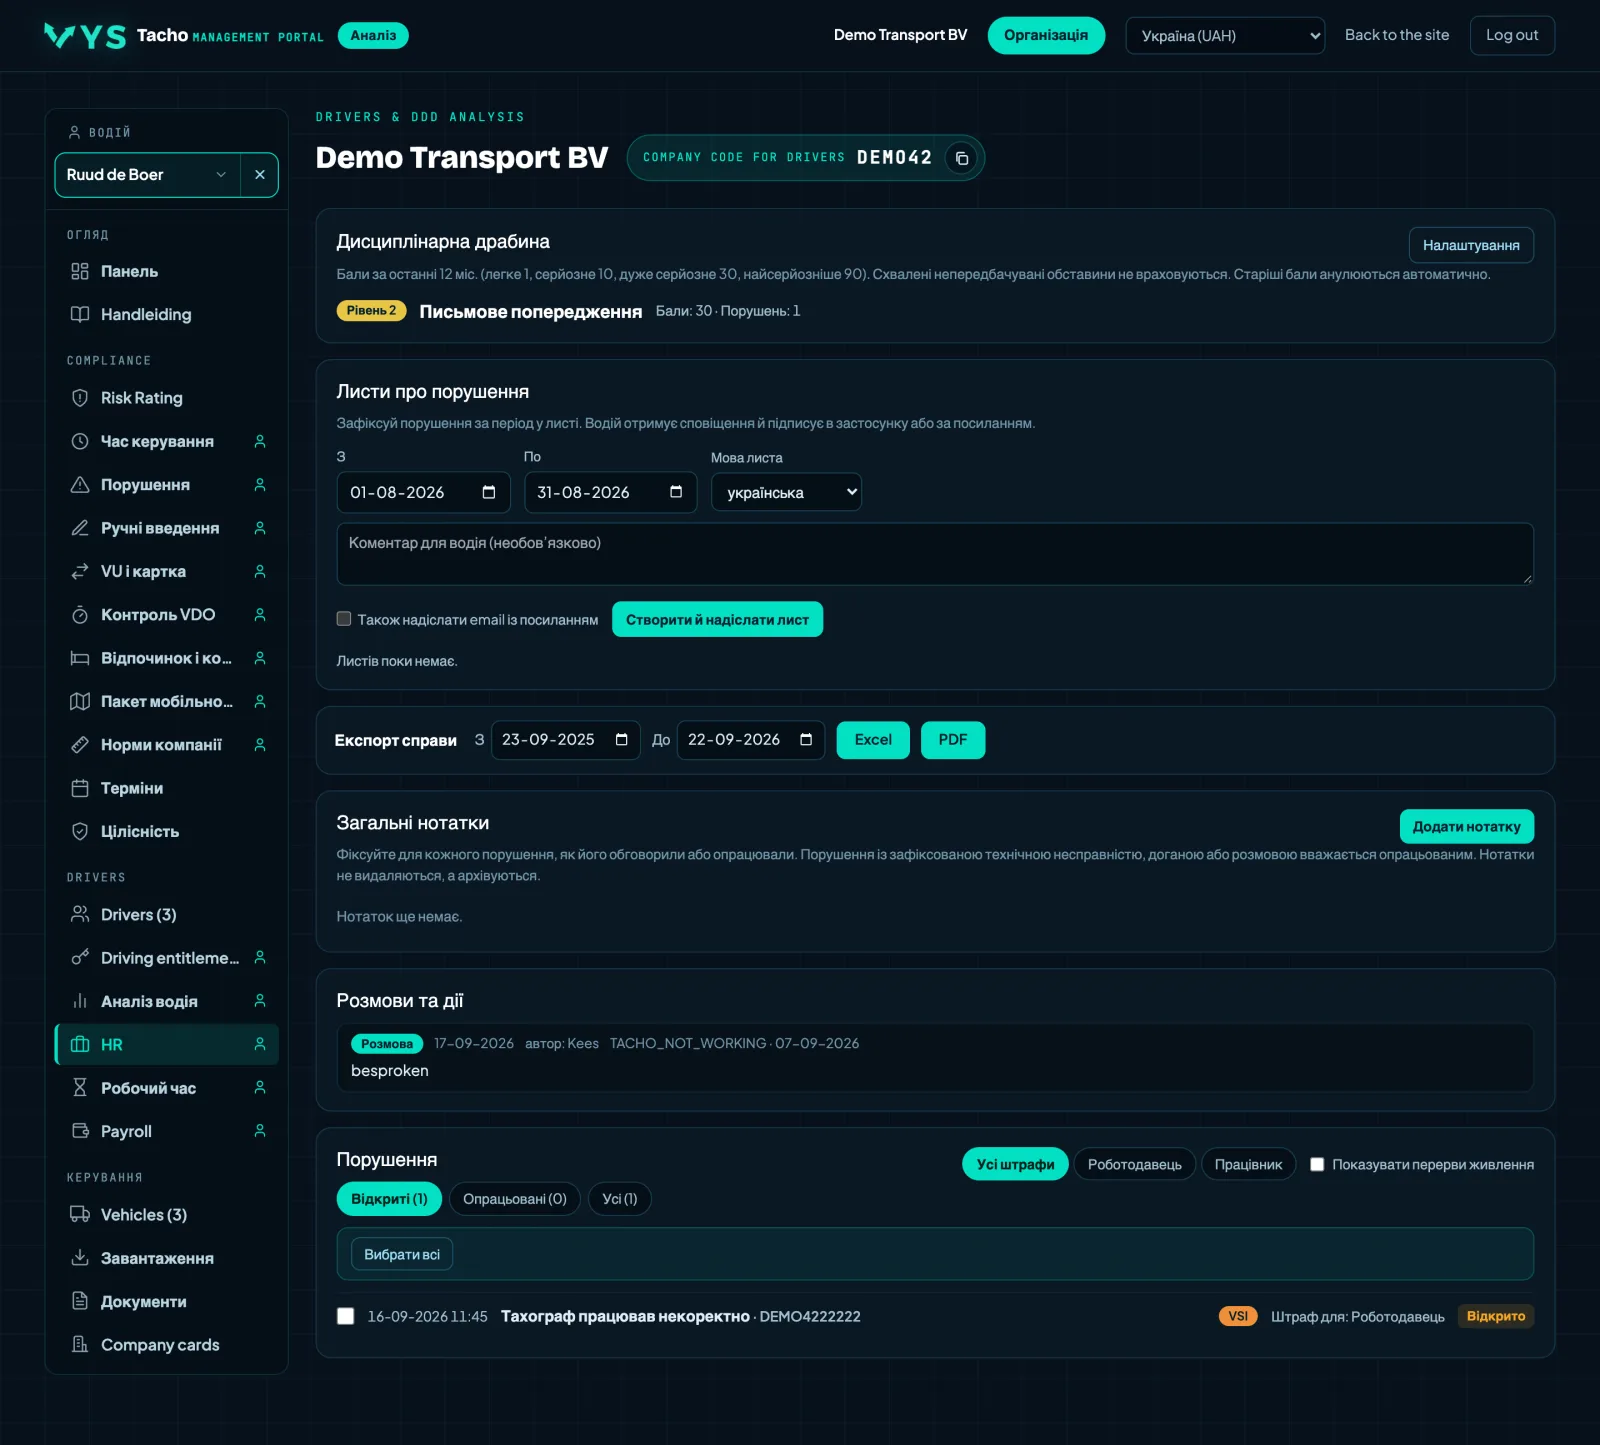Image resolution: width=1600 pixels, height=1445 pixels.
Task: Click the Панель dashboard icon
Action: click(x=80, y=271)
